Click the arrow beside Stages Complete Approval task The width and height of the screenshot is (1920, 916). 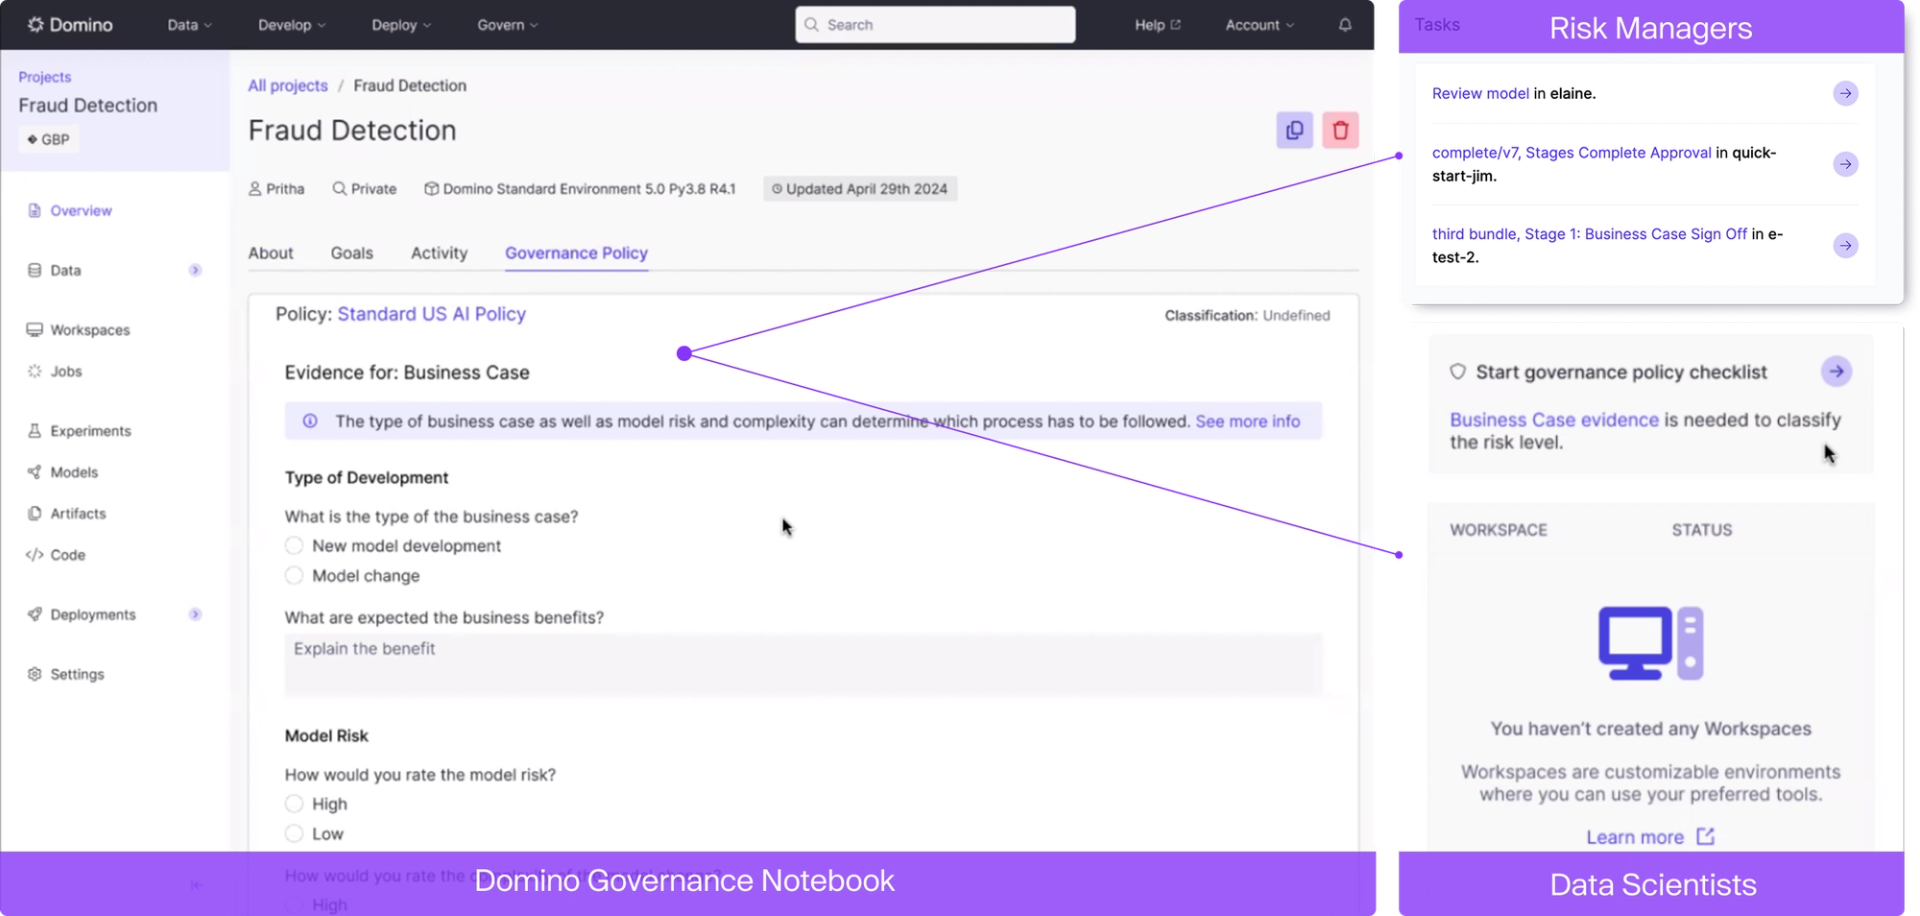(1845, 164)
